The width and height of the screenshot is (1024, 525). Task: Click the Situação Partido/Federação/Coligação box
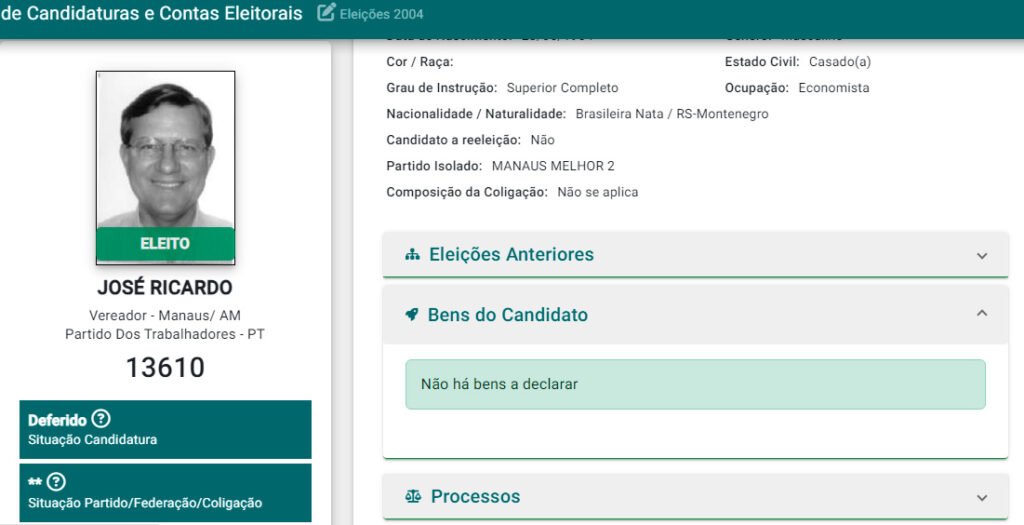coord(165,493)
